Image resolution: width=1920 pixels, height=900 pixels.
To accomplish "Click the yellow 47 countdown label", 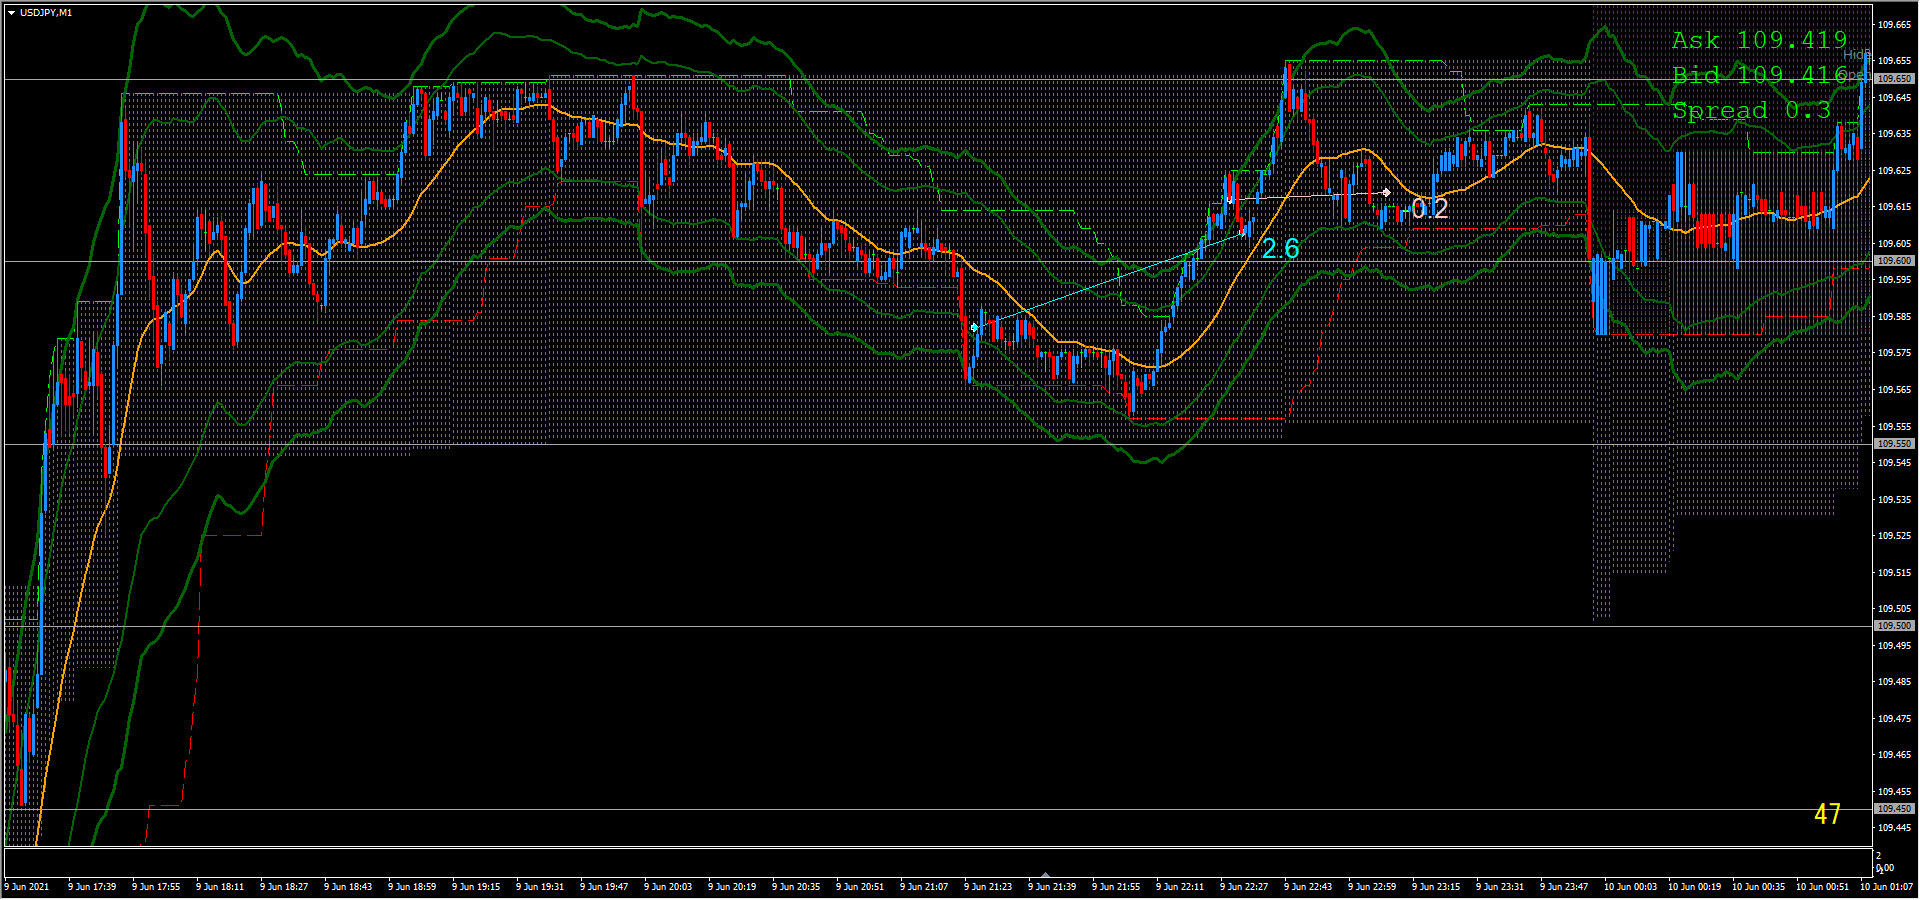I will (x=1827, y=814).
